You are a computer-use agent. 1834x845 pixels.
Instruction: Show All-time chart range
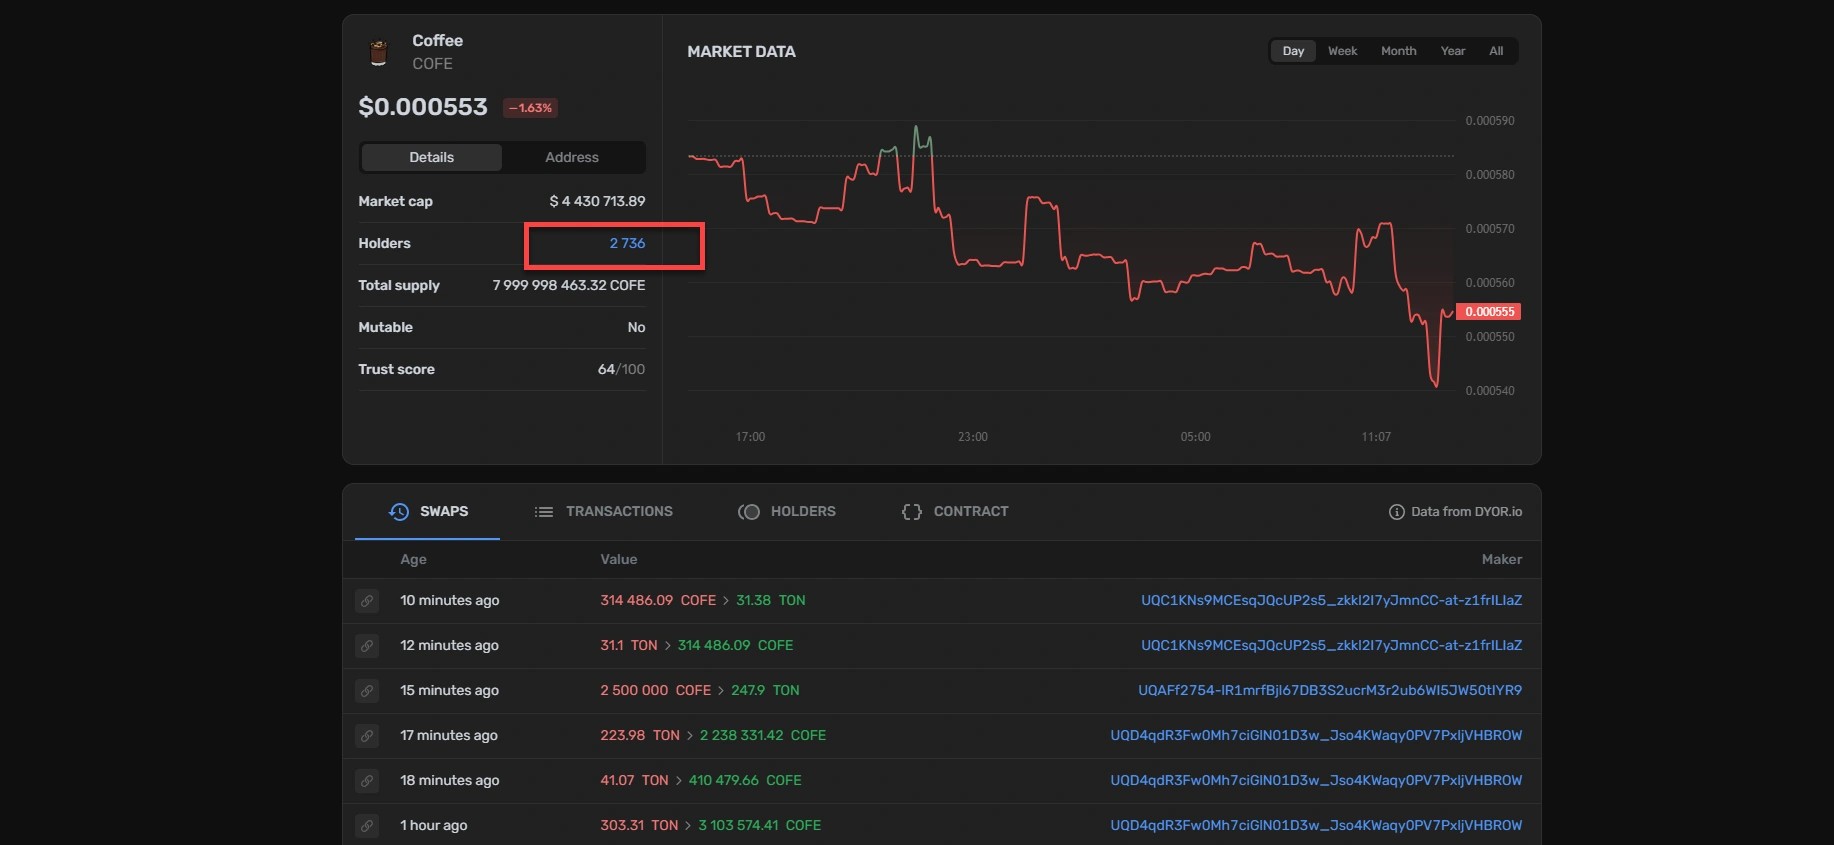[x=1495, y=51]
